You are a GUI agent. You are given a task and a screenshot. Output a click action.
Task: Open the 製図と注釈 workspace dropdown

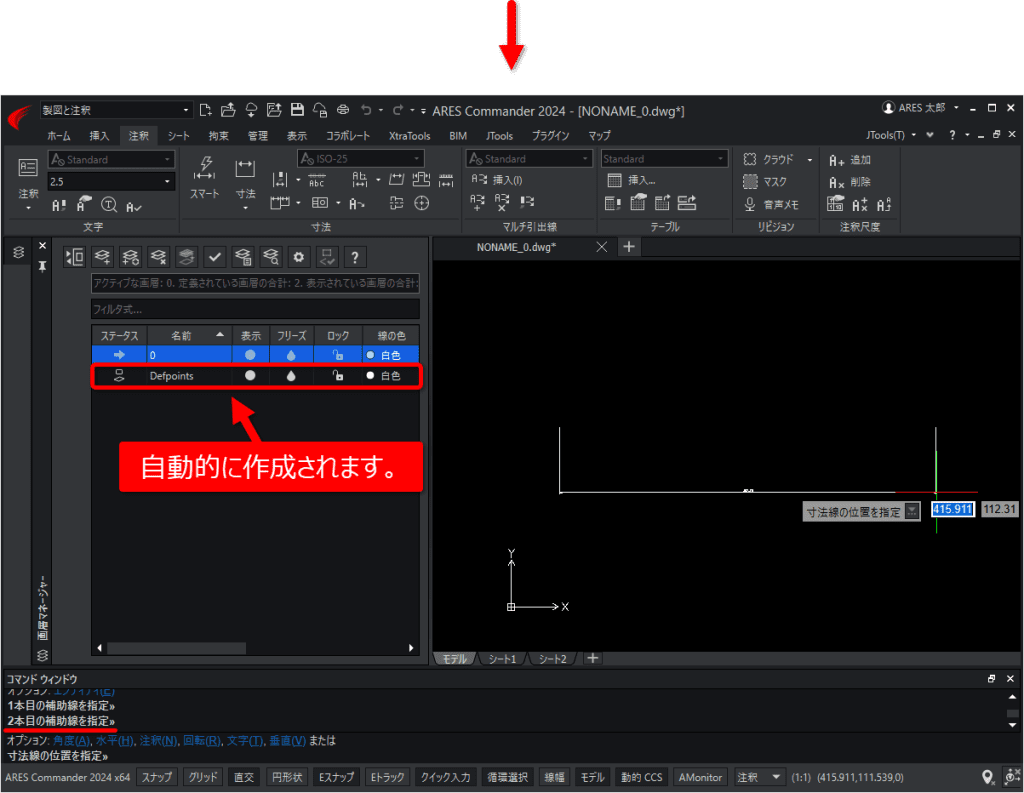(185, 110)
